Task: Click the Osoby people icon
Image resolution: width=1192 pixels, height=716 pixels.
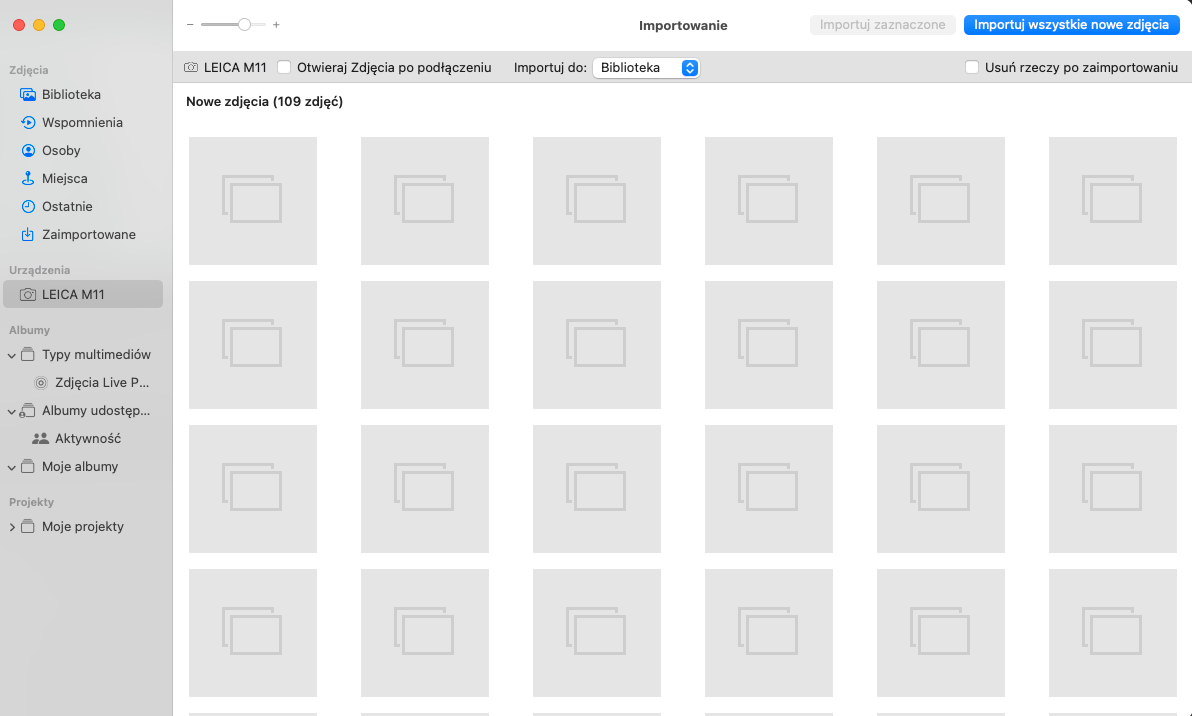Action: coord(28,150)
